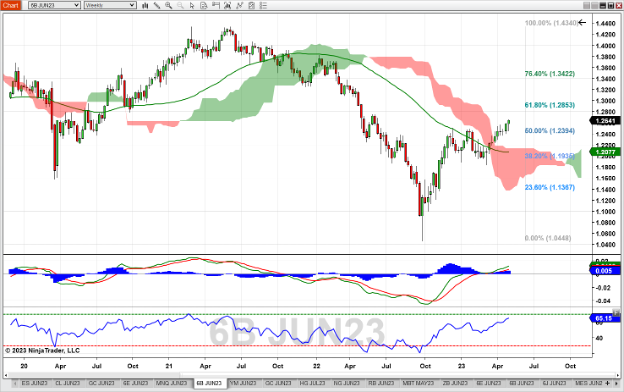Click the second grey window control button

coord(595,5)
